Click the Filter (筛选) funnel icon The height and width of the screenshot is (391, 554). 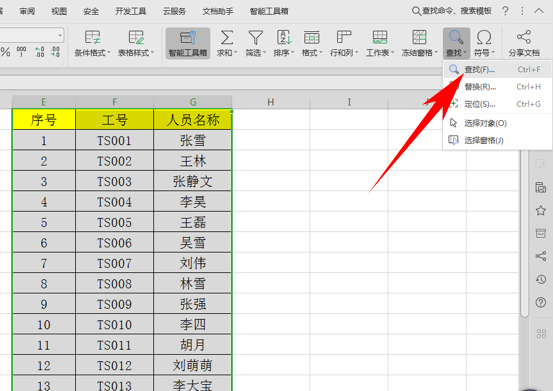(255, 37)
